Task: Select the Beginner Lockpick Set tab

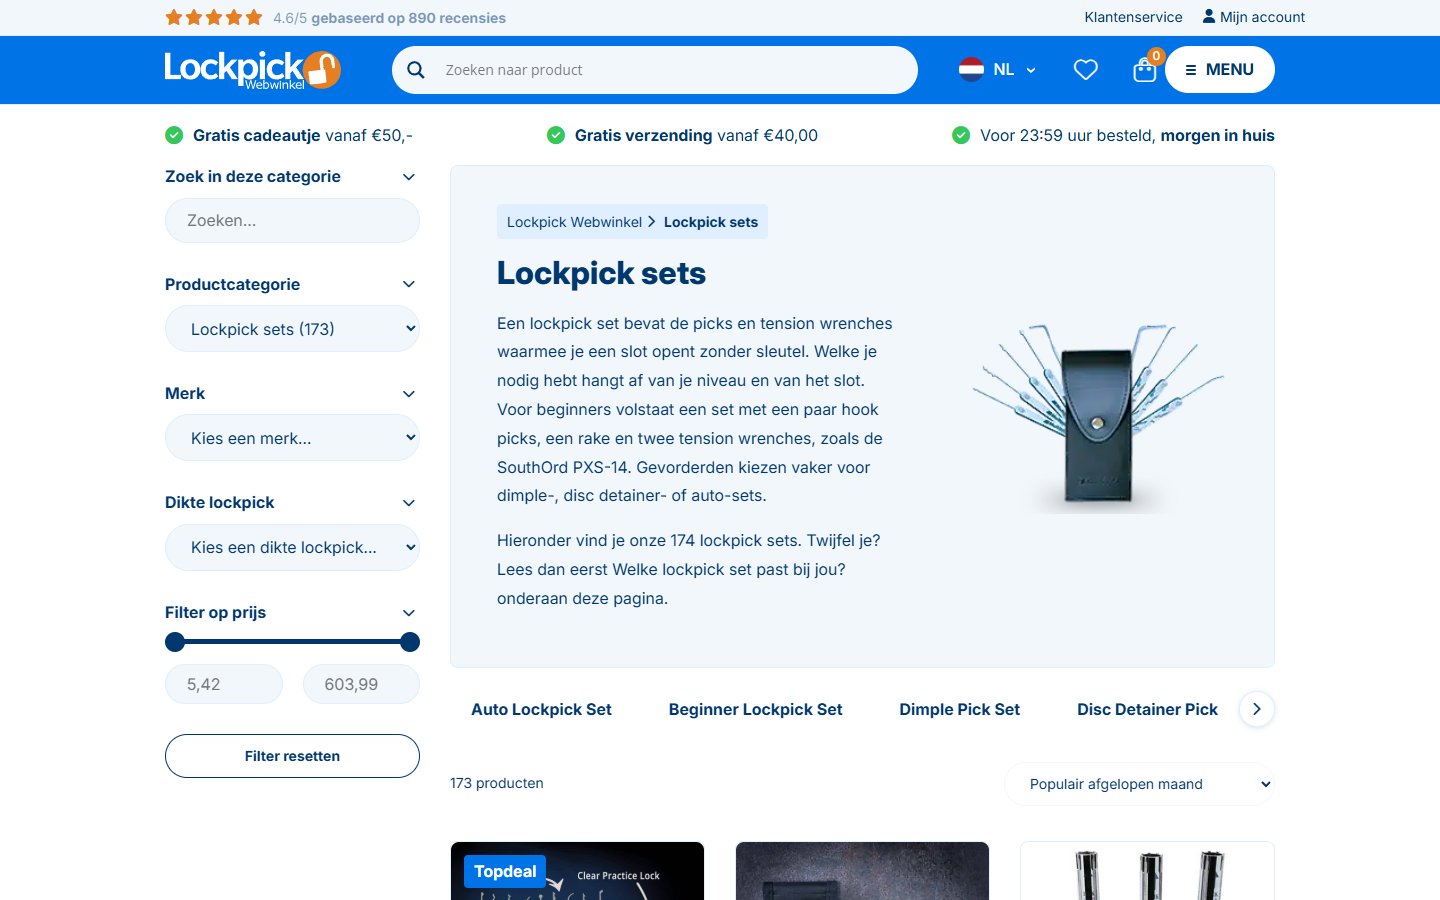Action: [755, 709]
